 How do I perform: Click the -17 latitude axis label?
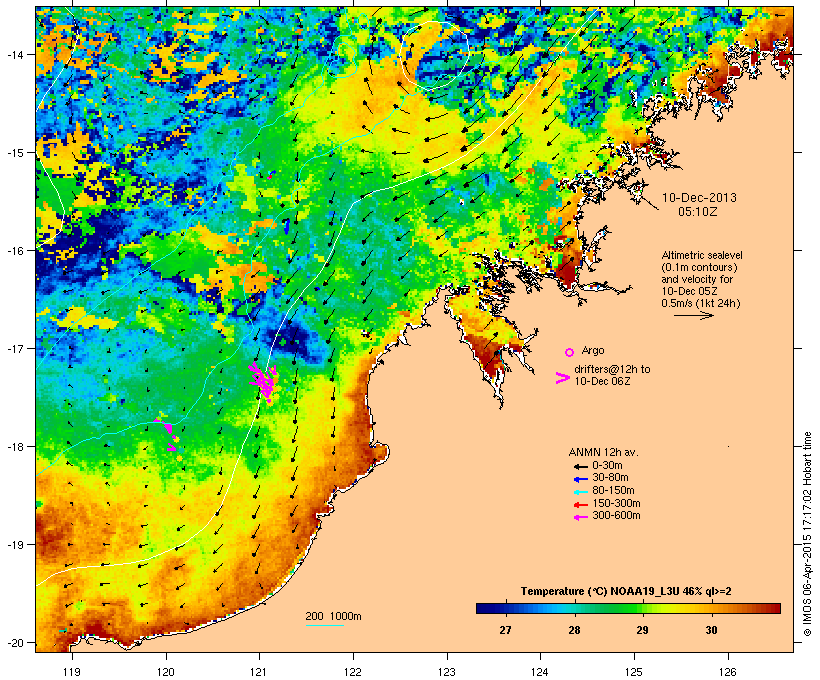click(x=14, y=348)
